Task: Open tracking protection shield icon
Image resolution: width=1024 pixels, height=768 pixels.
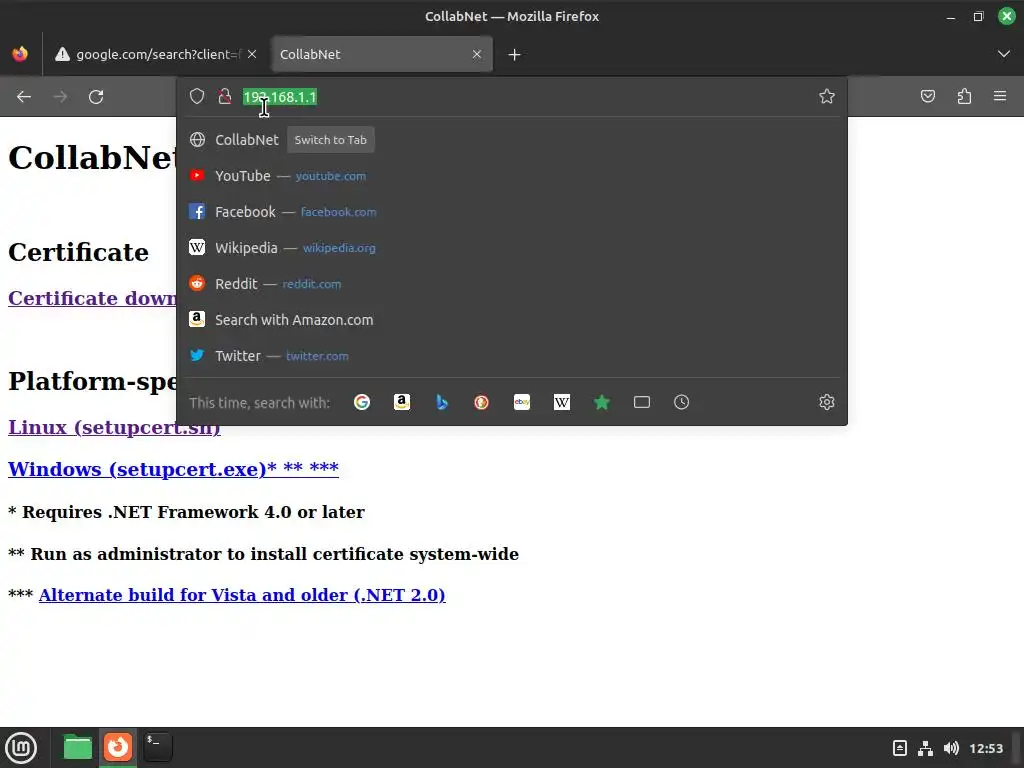Action: pos(197,97)
